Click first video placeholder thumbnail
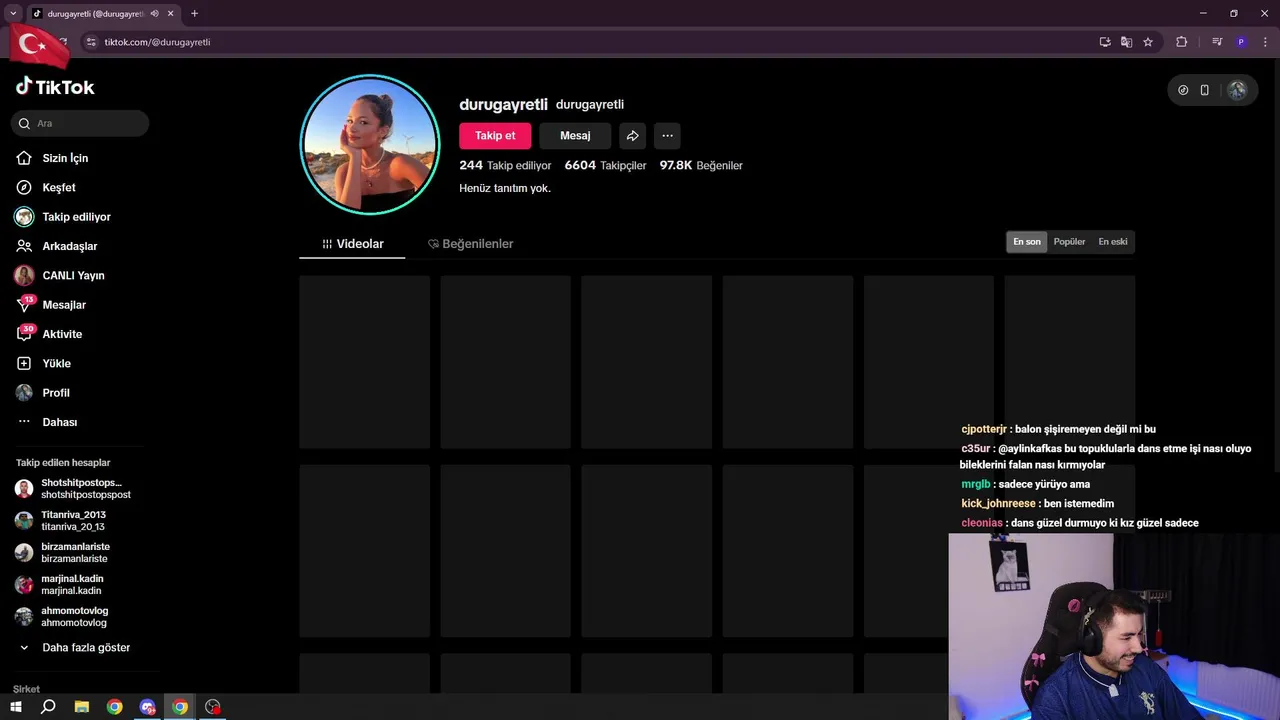This screenshot has height=720, width=1280. tap(364, 362)
